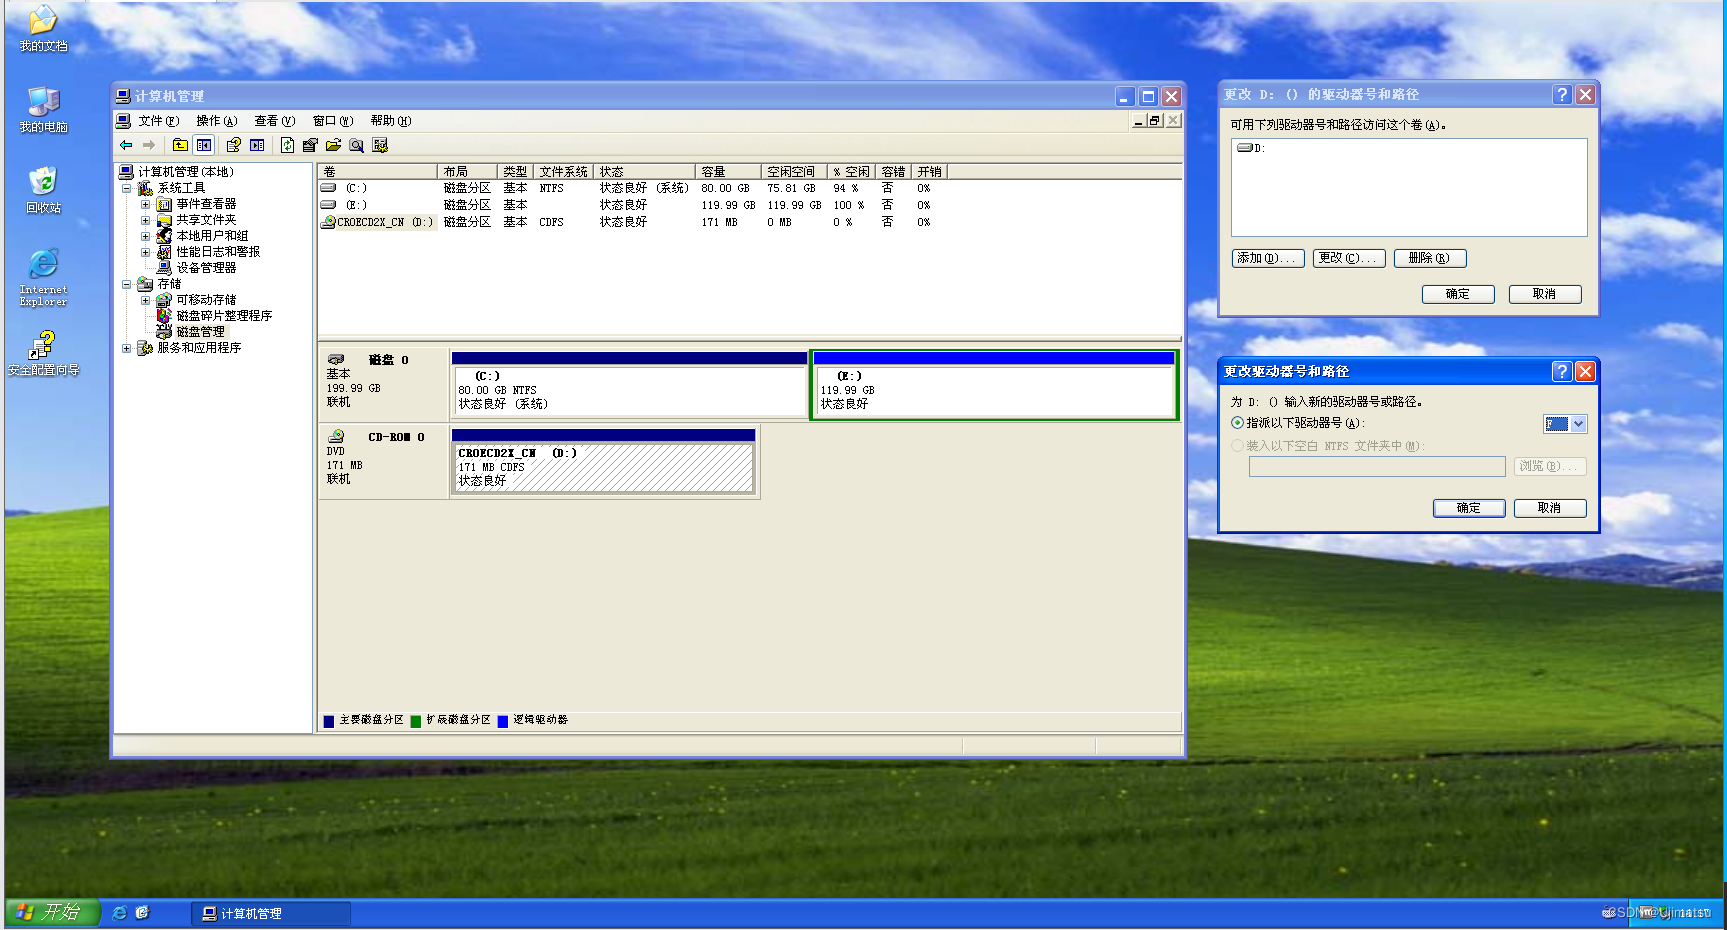Click the Show/Hide action pane toolbar icon
1727x930 pixels.
(257, 145)
